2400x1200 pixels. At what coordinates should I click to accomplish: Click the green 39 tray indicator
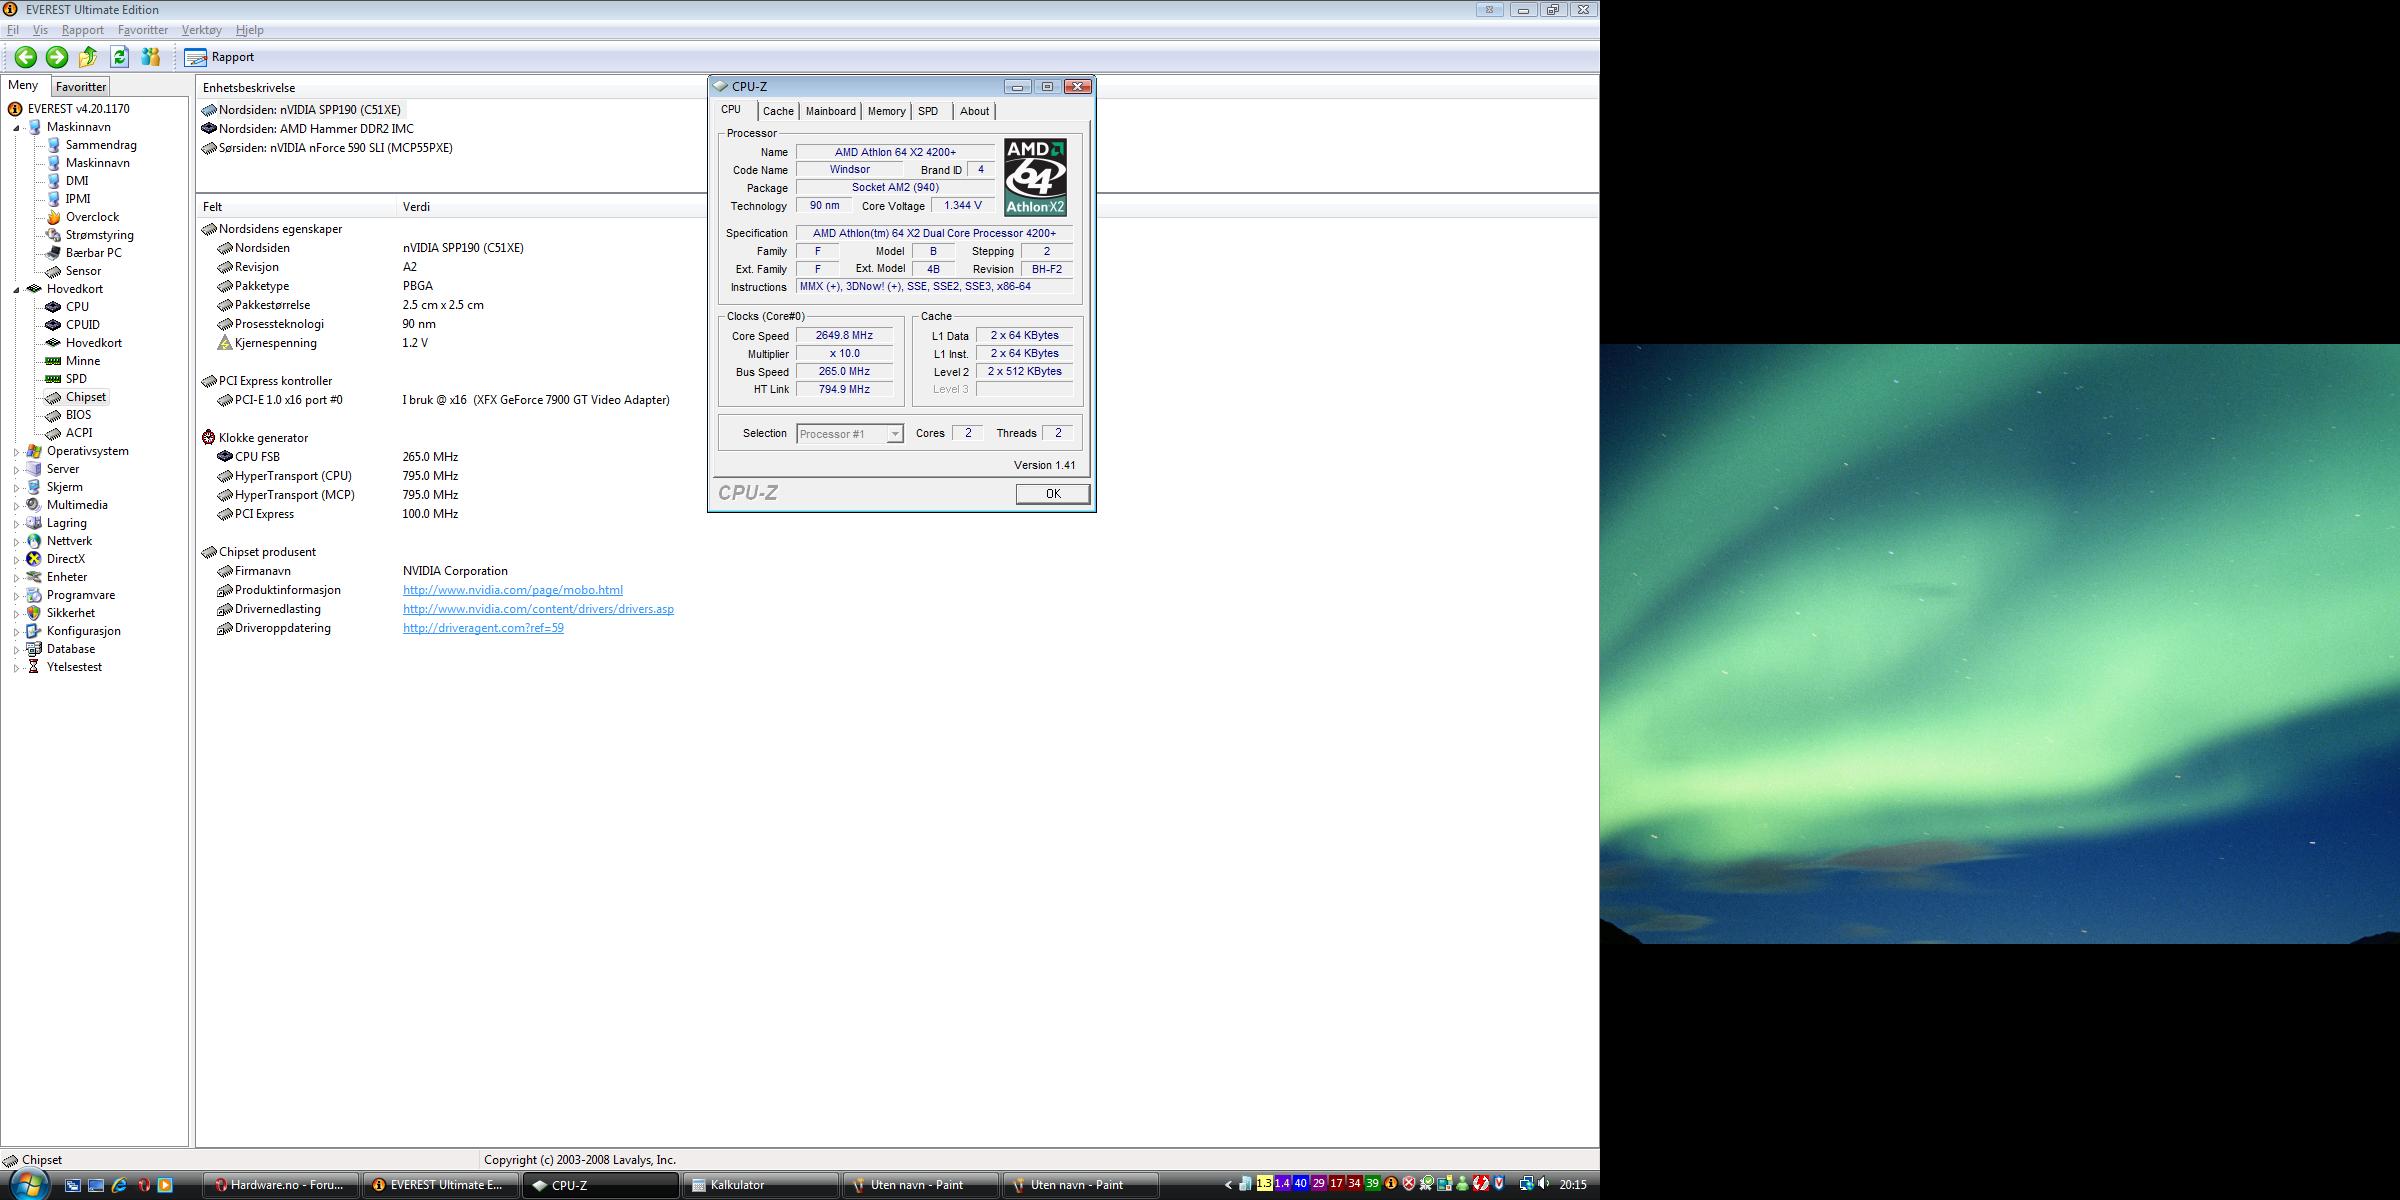coord(1372,1184)
